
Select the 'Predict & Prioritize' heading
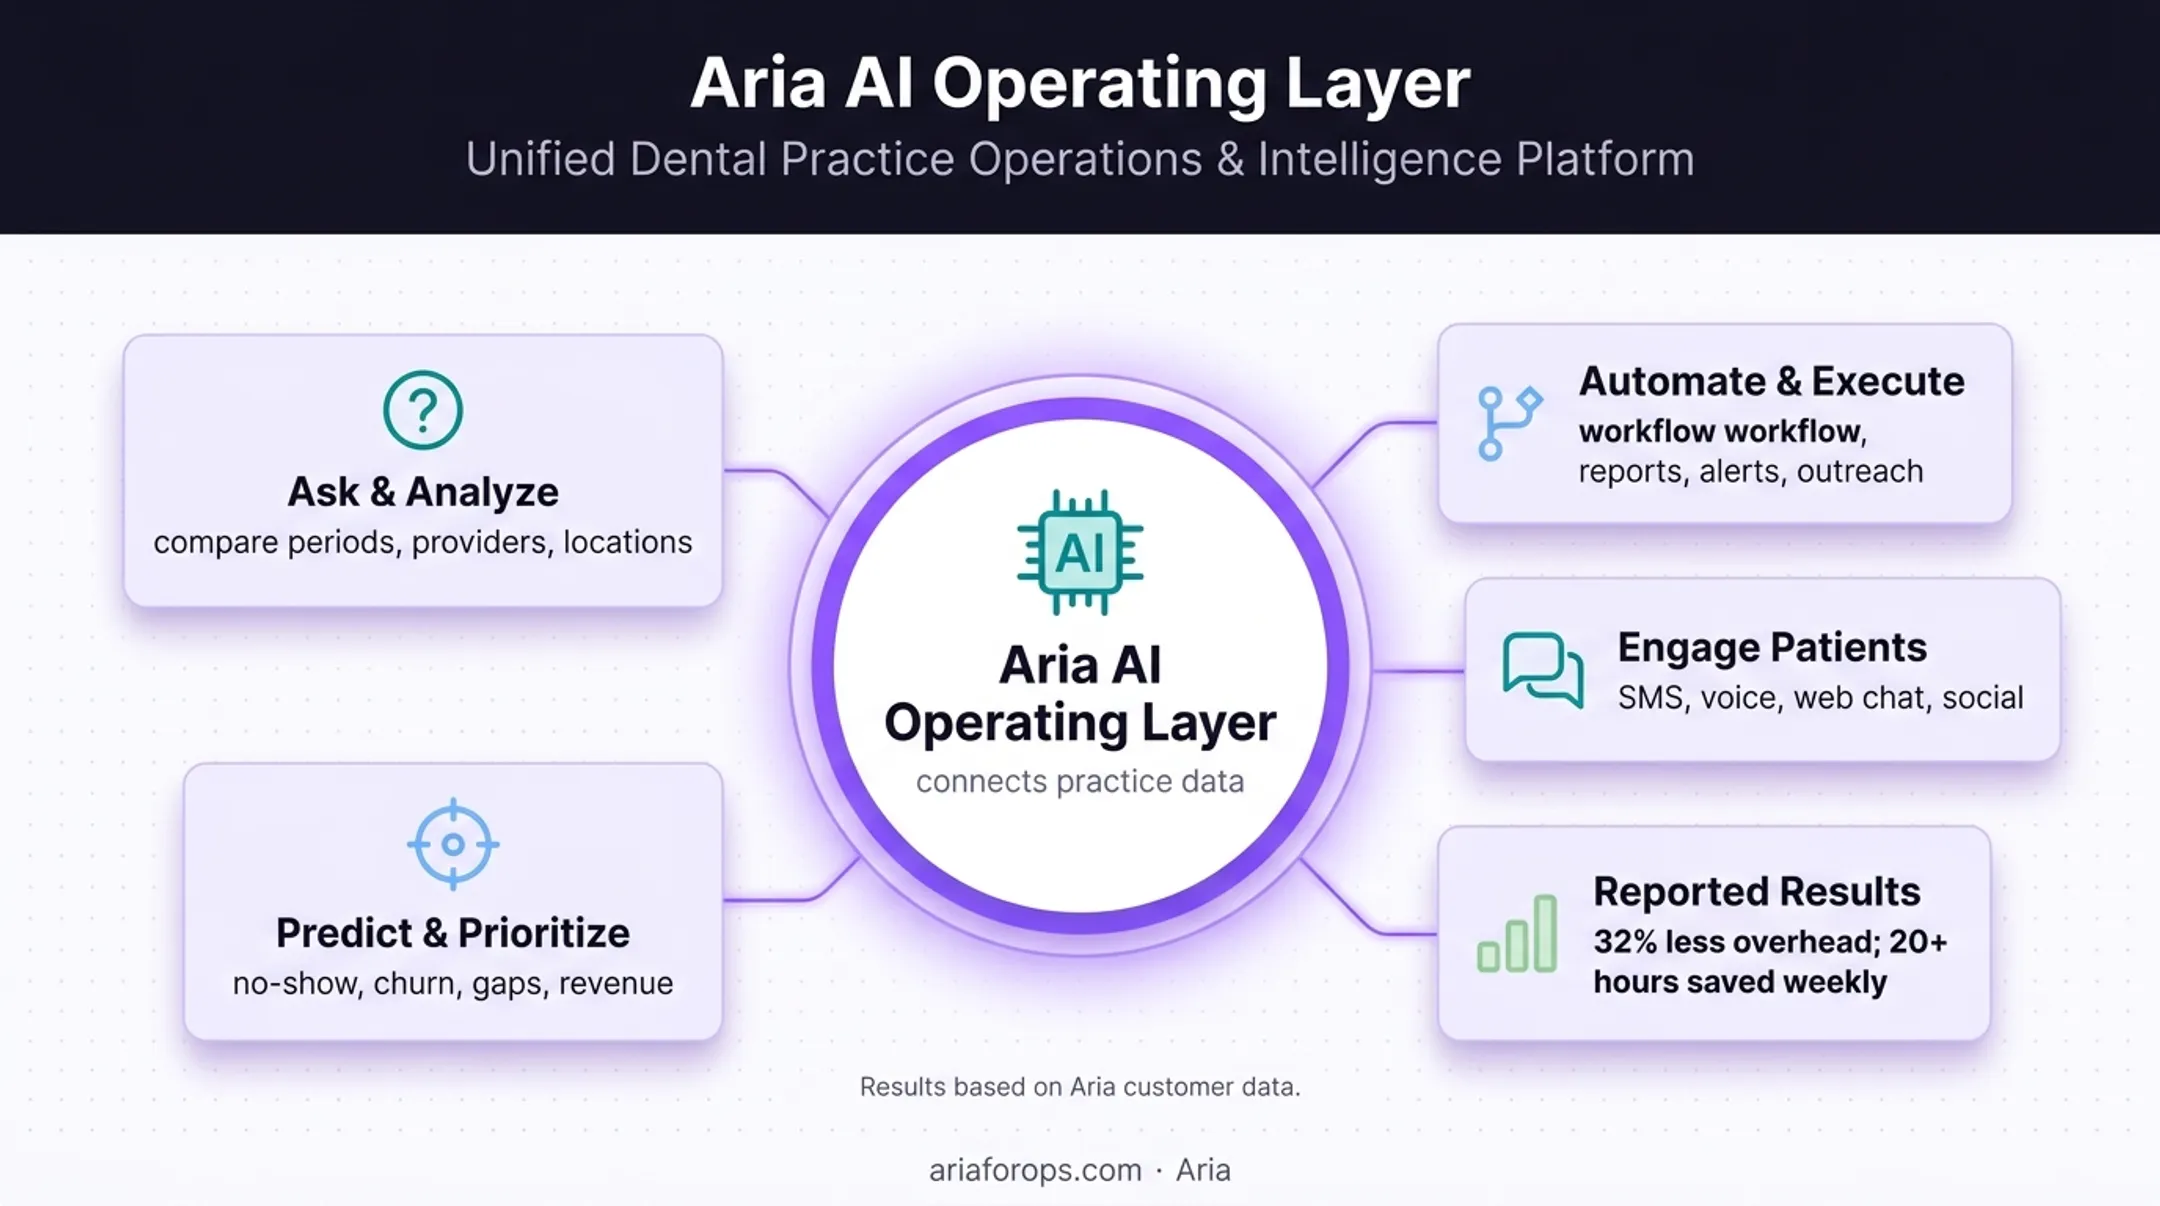453,933
